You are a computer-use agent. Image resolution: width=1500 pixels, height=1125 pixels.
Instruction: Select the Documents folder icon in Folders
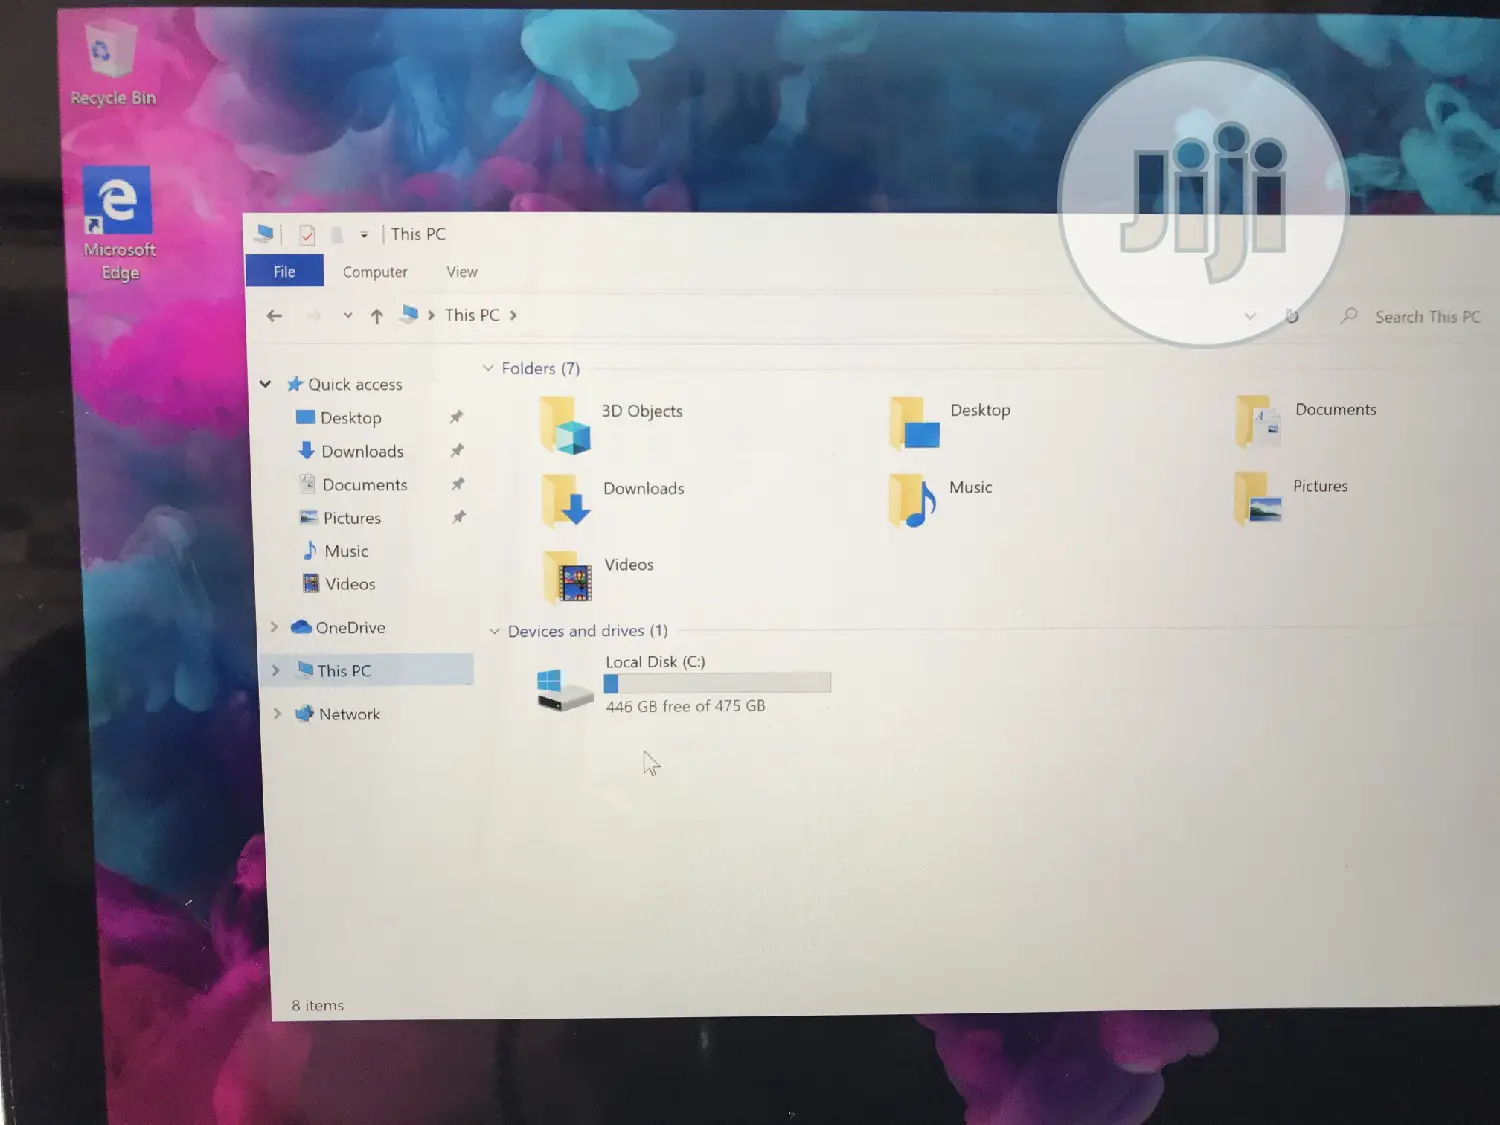1258,421
